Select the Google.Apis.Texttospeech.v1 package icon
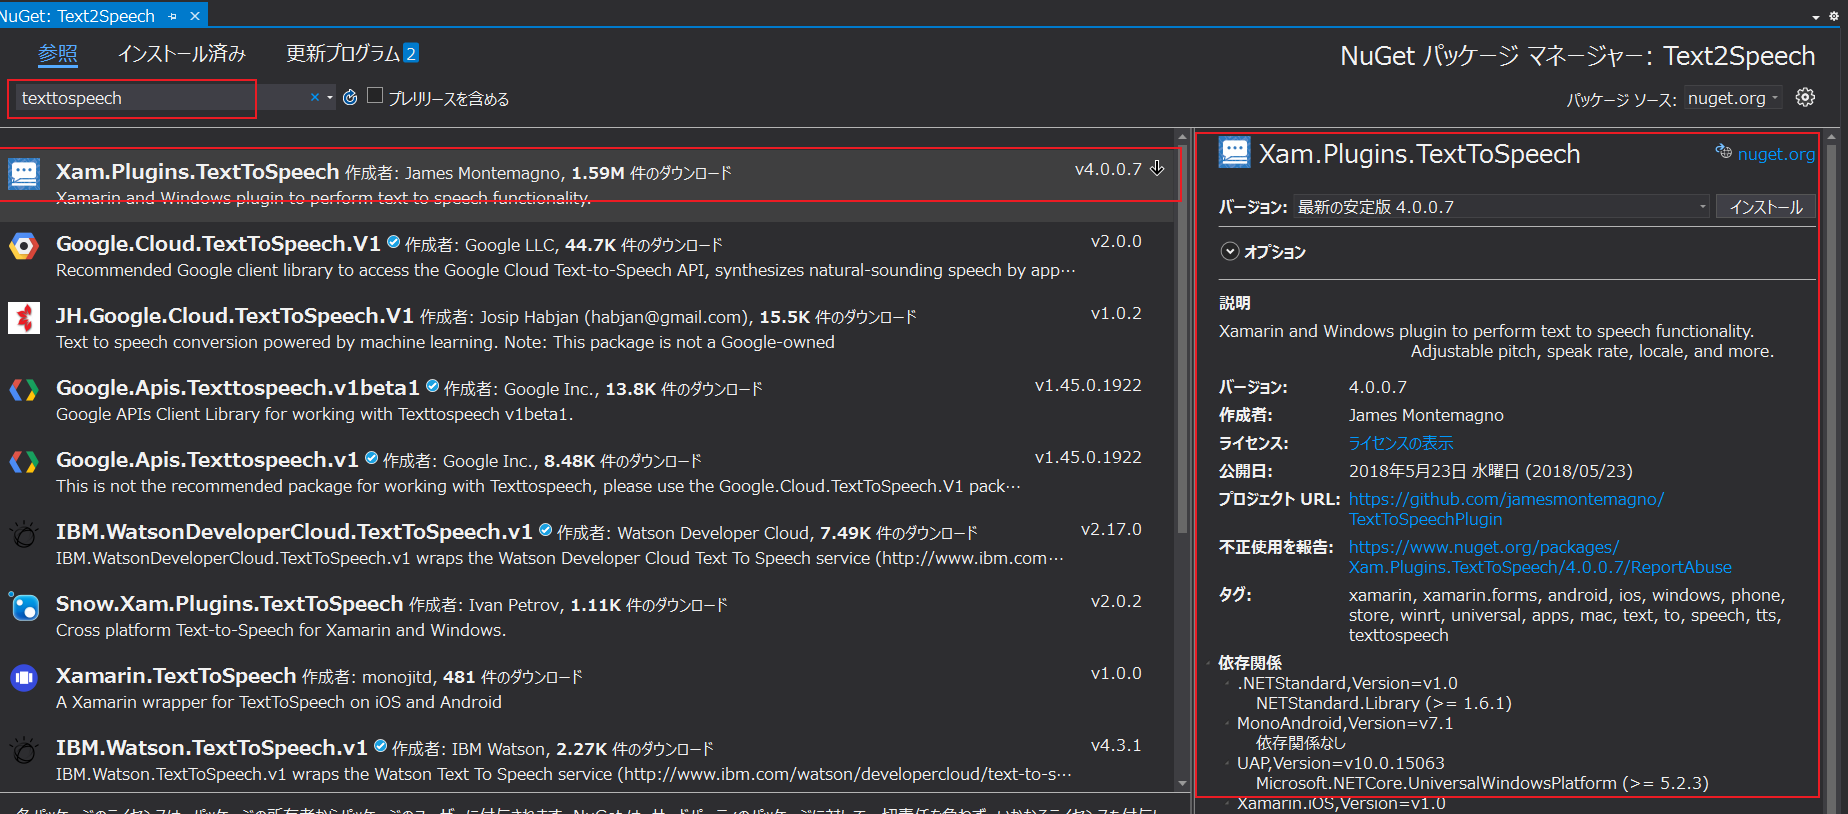The width and height of the screenshot is (1848, 814). (x=24, y=462)
